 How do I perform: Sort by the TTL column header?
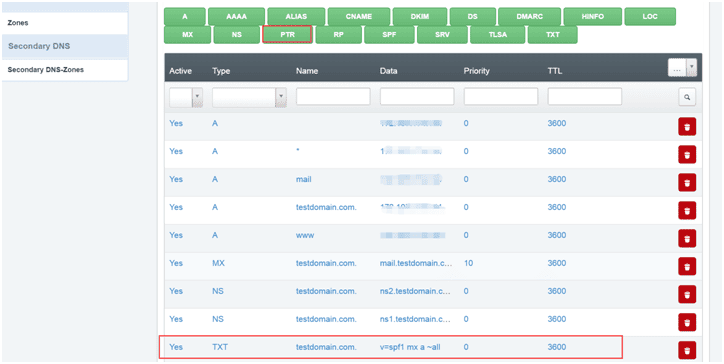tap(555, 71)
